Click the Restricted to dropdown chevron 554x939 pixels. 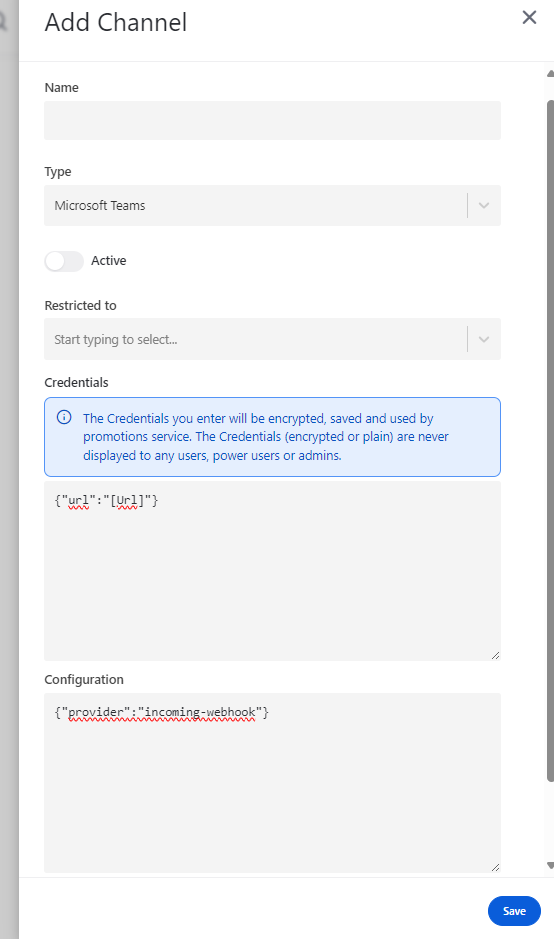coord(484,340)
